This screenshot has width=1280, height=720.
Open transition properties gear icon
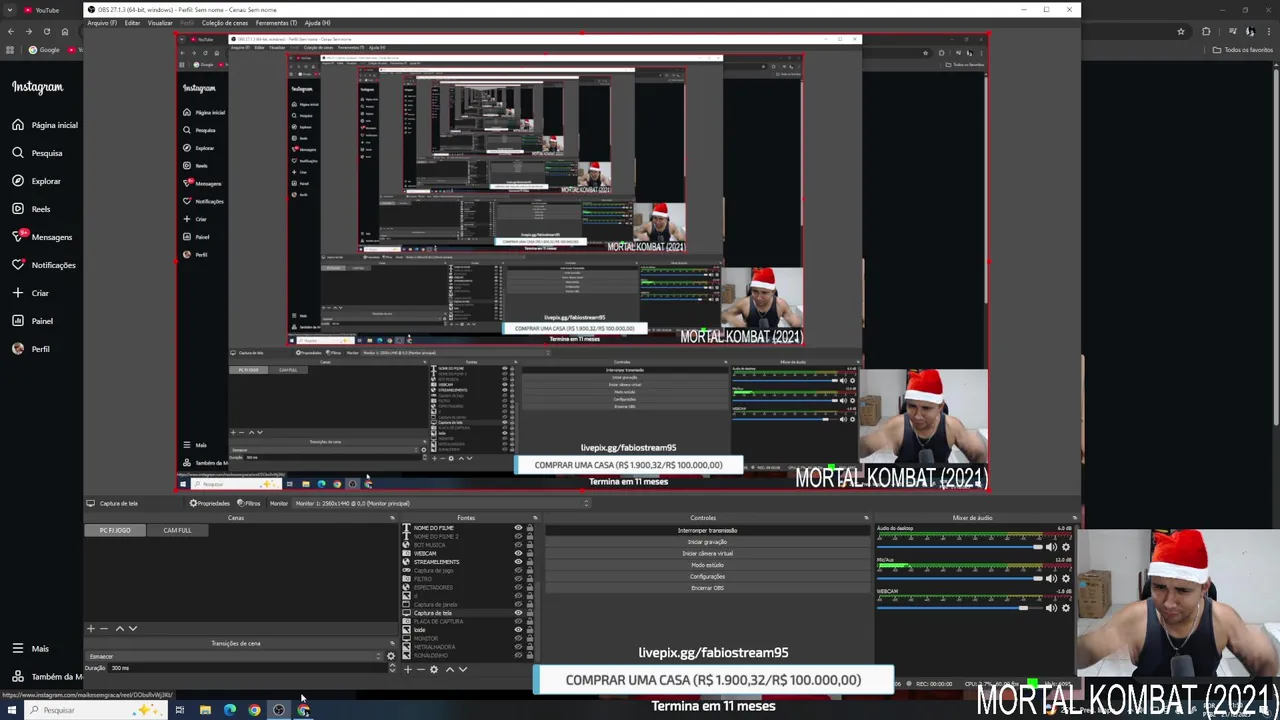click(391, 657)
